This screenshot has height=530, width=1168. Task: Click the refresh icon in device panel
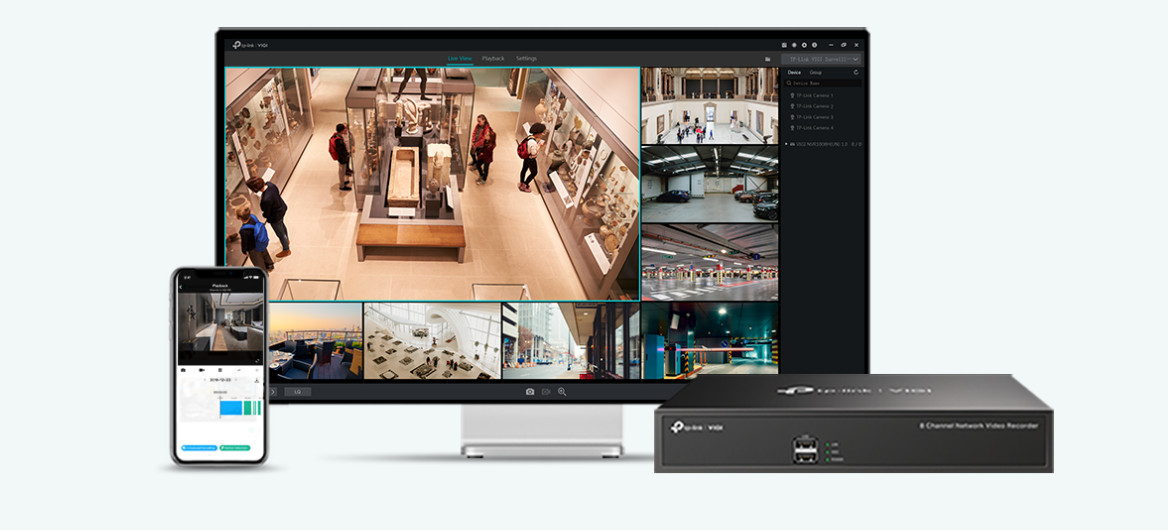point(856,72)
